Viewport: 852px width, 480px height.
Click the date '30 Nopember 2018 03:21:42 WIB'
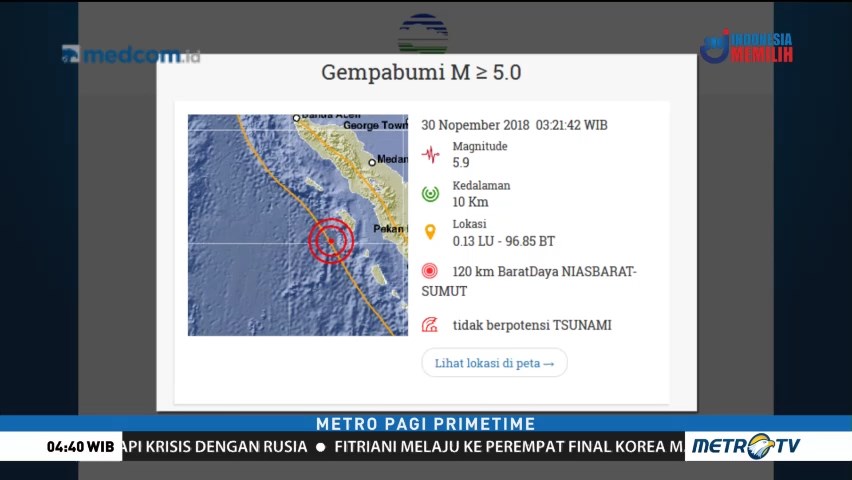click(x=515, y=125)
